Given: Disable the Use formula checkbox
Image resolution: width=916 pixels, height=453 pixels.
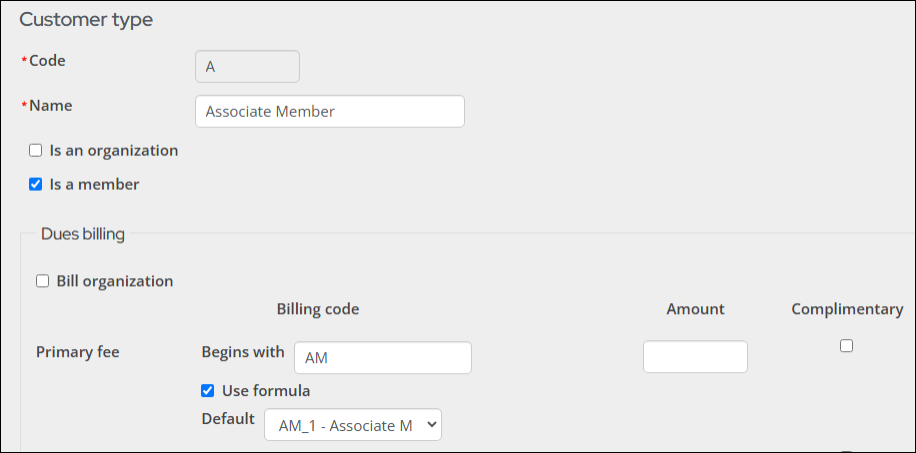Looking at the screenshot, I should point(208,390).
